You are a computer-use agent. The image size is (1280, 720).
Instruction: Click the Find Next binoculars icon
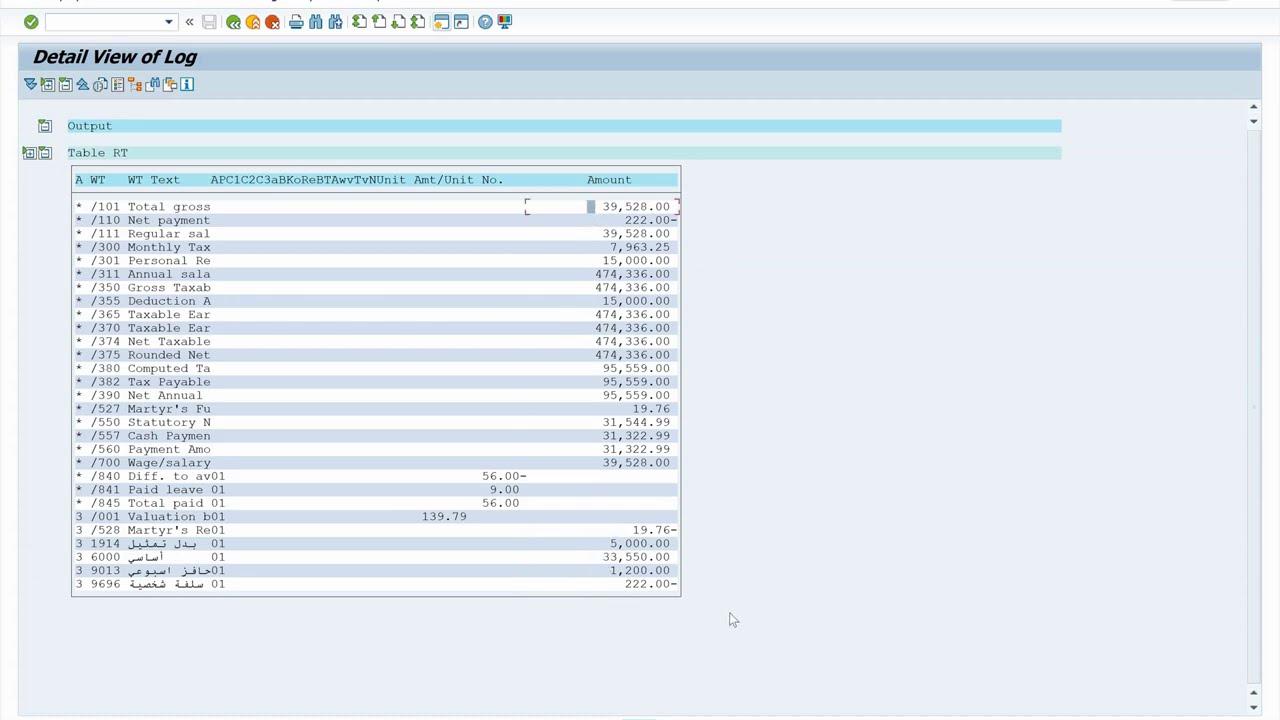[335, 22]
